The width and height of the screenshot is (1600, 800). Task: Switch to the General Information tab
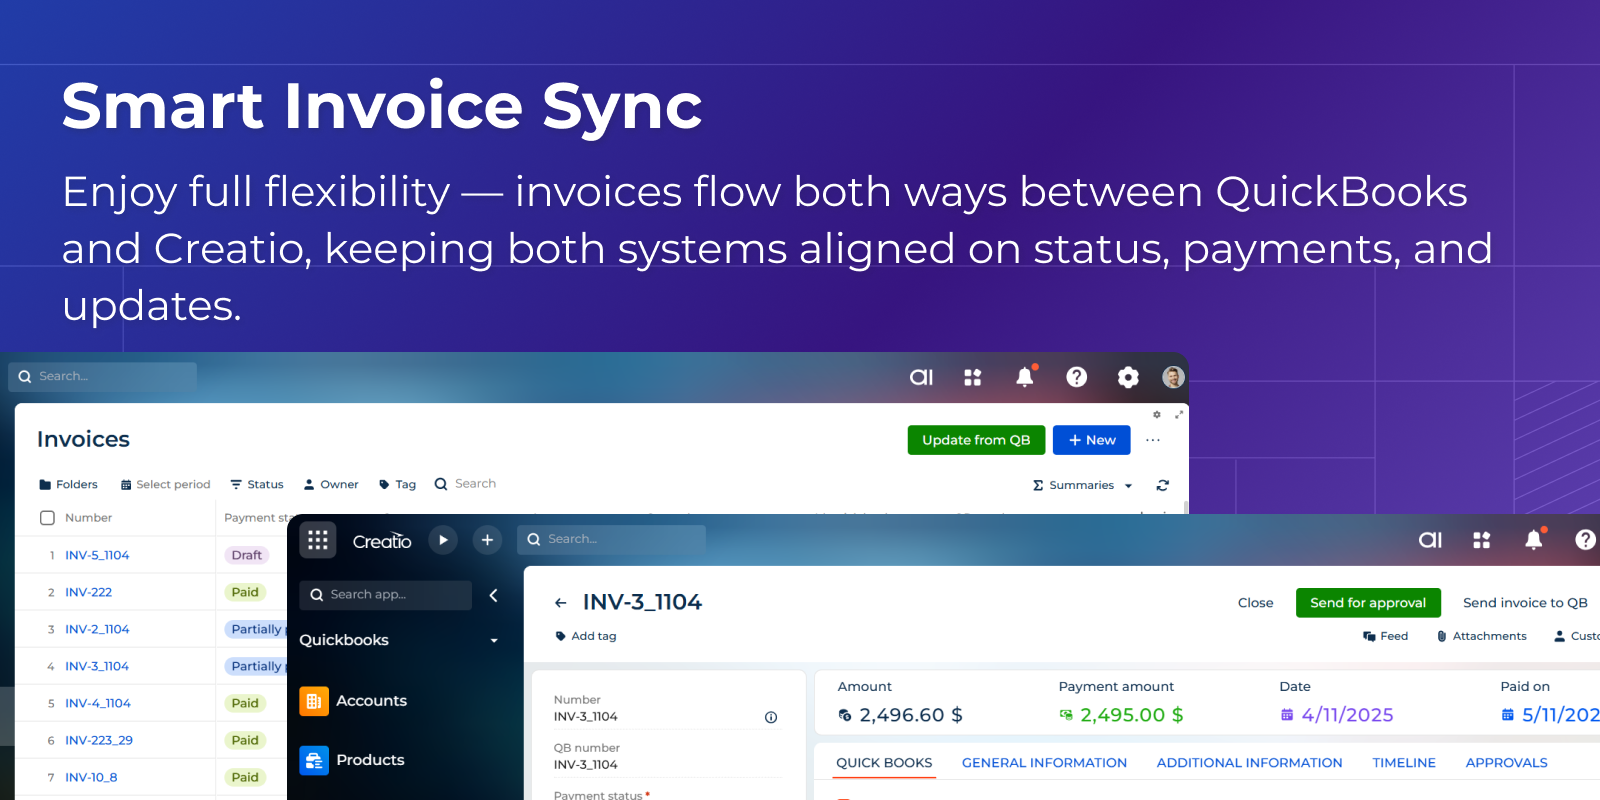click(x=1044, y=763)
